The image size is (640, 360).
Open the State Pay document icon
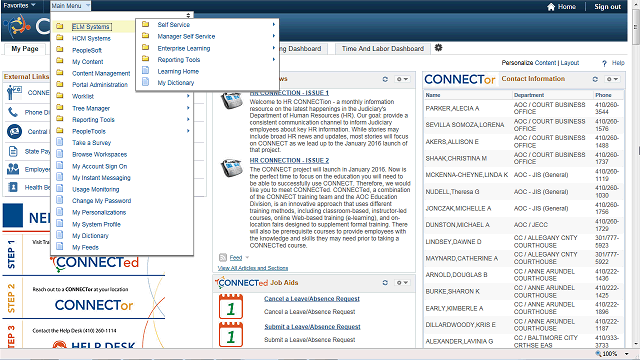click(13, 151)
